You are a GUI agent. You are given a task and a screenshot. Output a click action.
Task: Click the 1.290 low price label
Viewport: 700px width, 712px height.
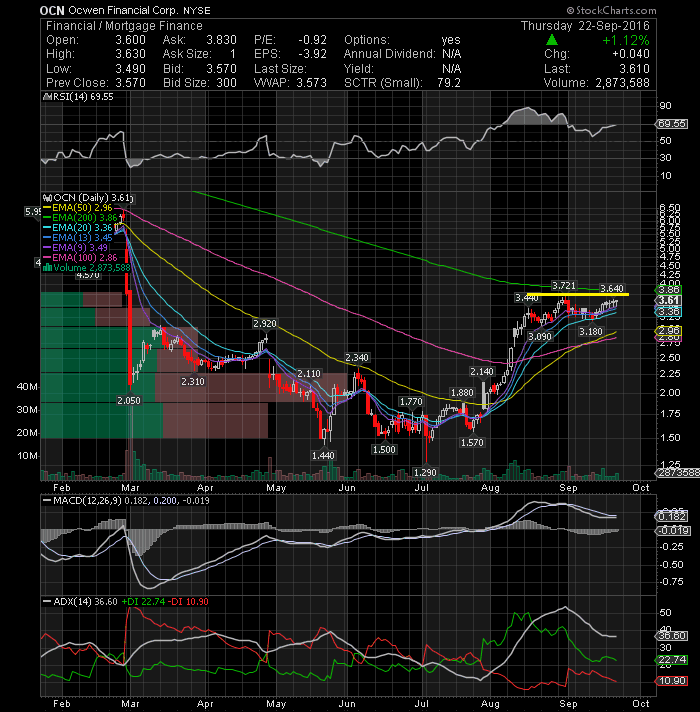(x=425, y=473)
